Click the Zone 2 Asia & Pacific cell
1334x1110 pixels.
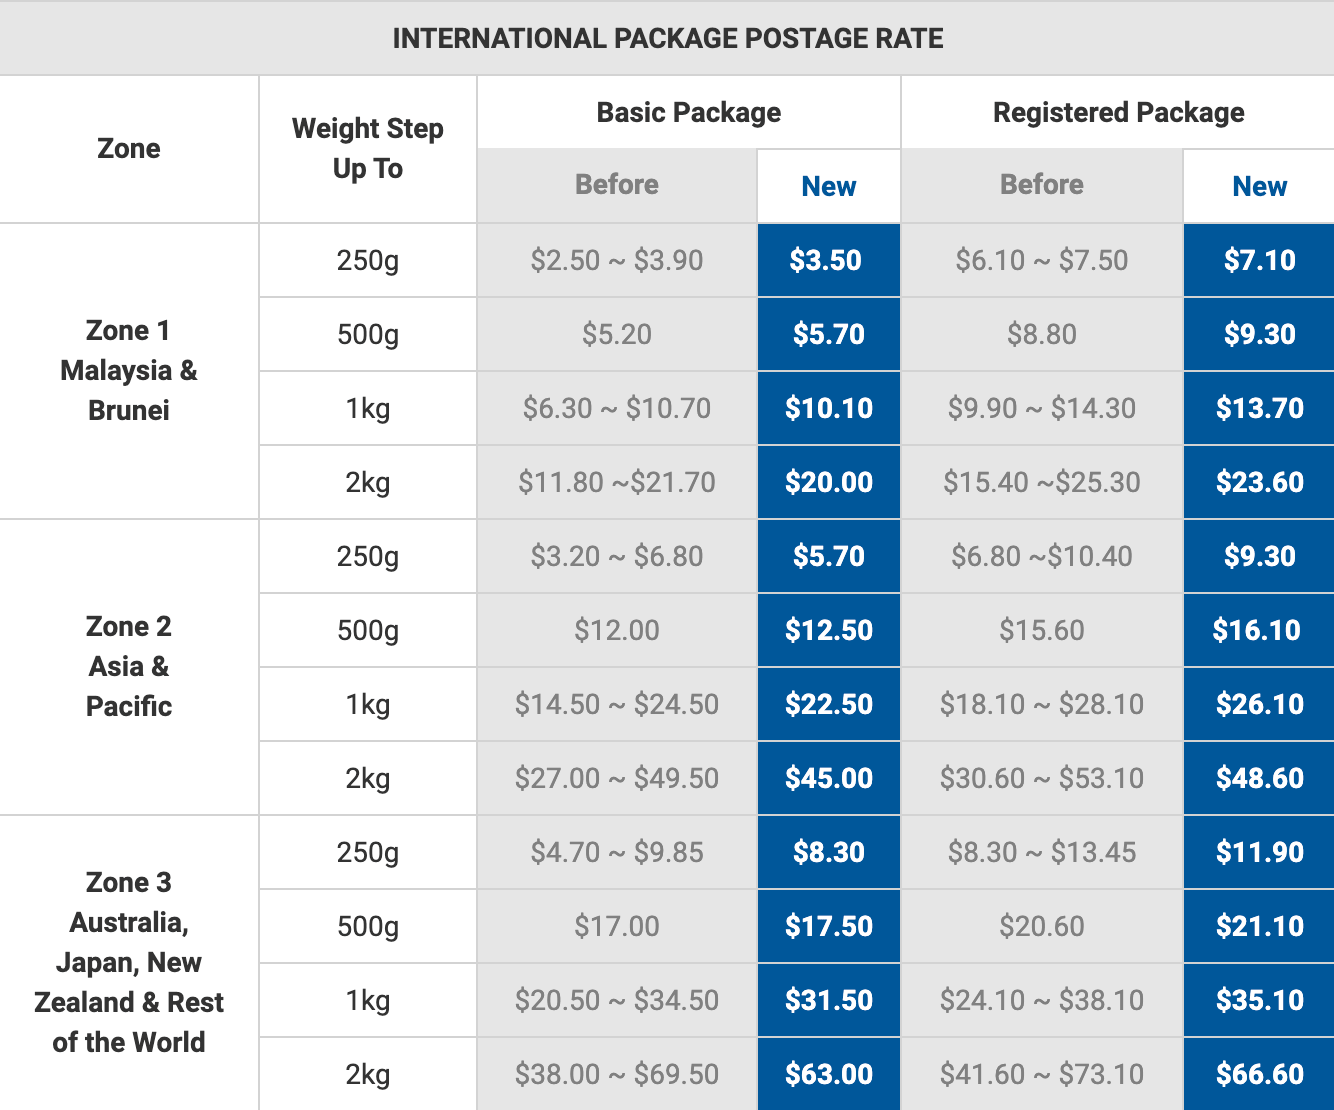129,667
